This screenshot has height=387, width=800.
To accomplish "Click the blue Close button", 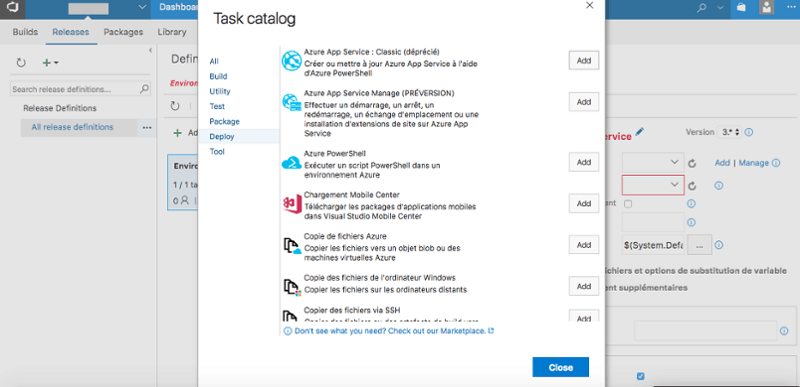I will click(561, 367).
